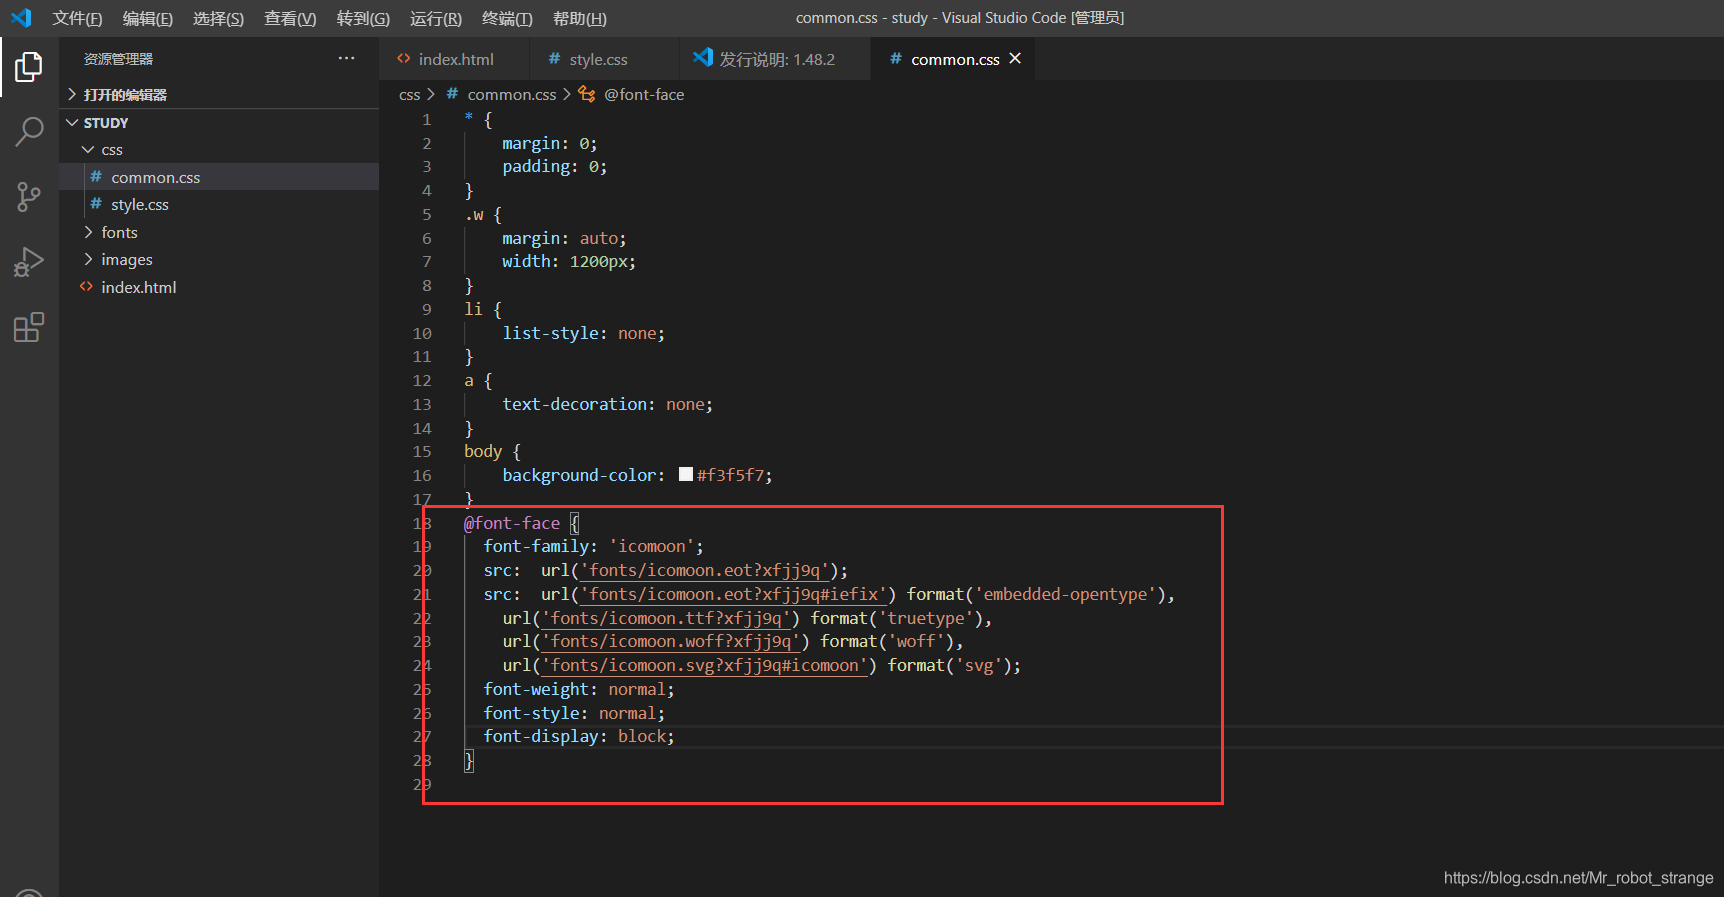The width and height of the screenshot is (1724, 897).
Task: Follow the fonts/icomoon.svg?xfjj9q#icomoon url link
Action: 704,665
